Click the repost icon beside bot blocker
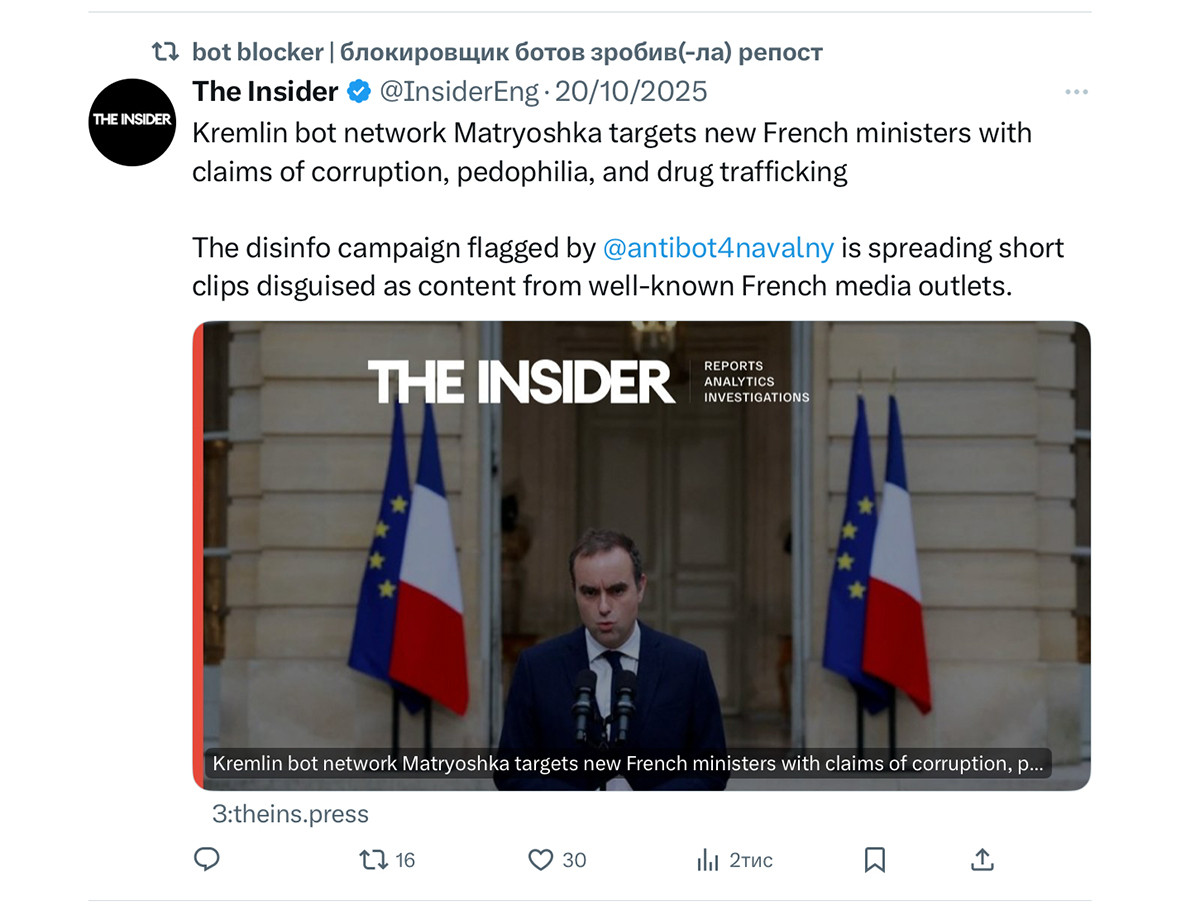The width and height of the screenshot is (1200, 915). click(165, 52)
